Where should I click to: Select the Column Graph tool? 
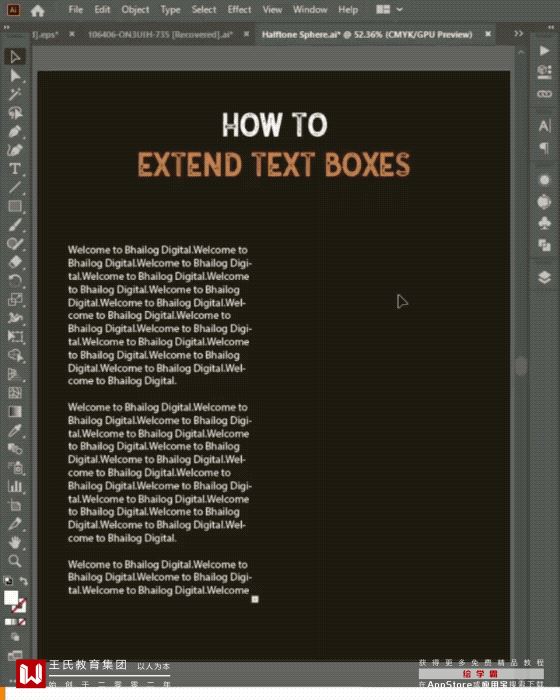[x=15, y=486]
